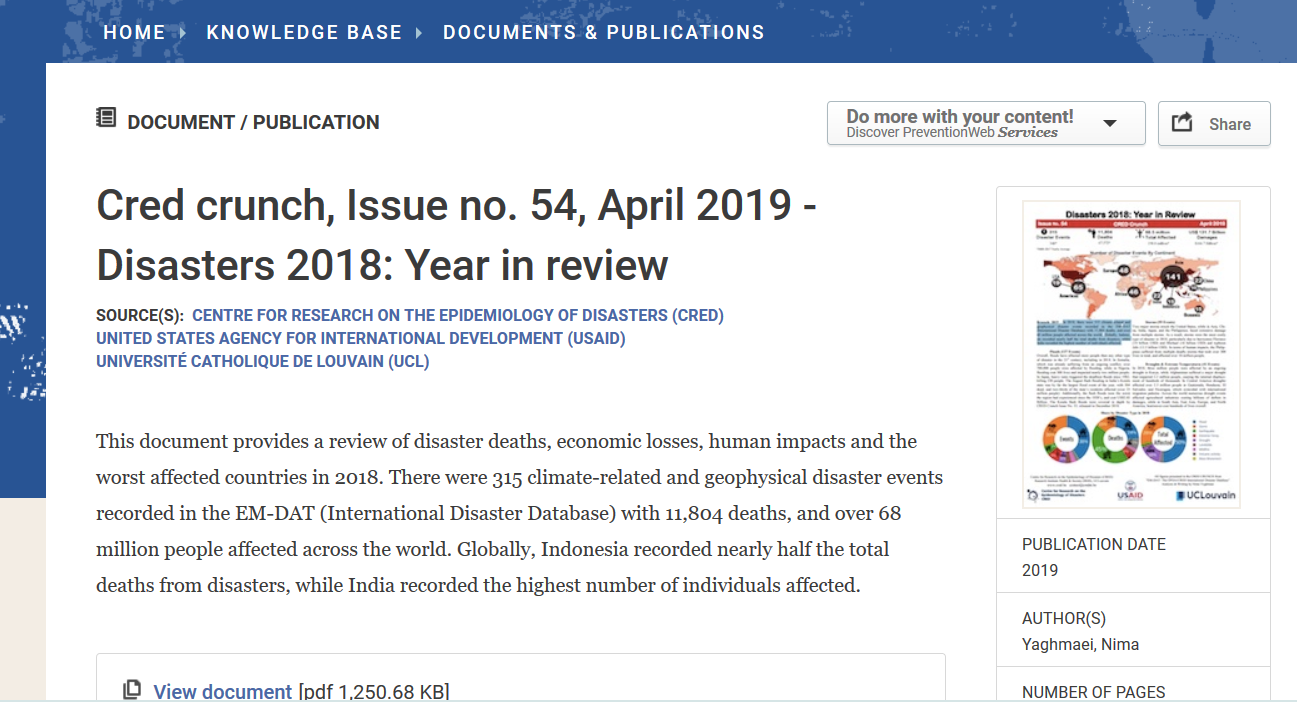The width and height of the screenshot is (1297, 702).
Task: Click the View document link
Action: [x=223, y=691]
